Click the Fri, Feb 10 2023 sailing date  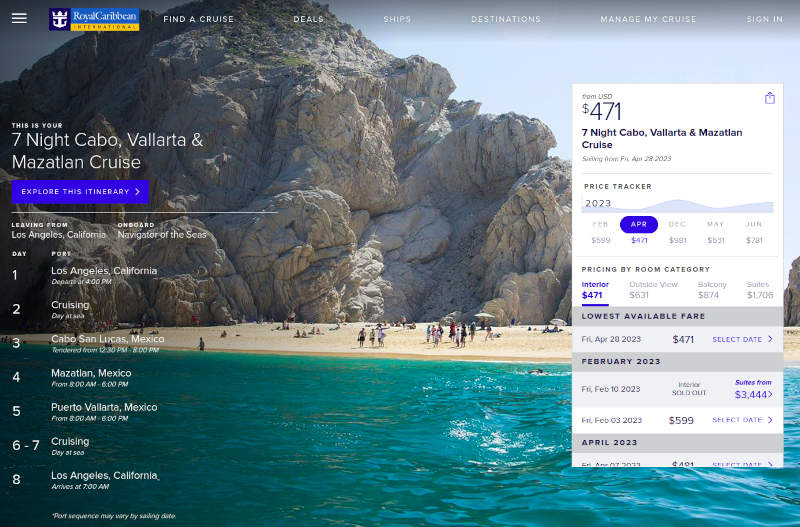611,389
